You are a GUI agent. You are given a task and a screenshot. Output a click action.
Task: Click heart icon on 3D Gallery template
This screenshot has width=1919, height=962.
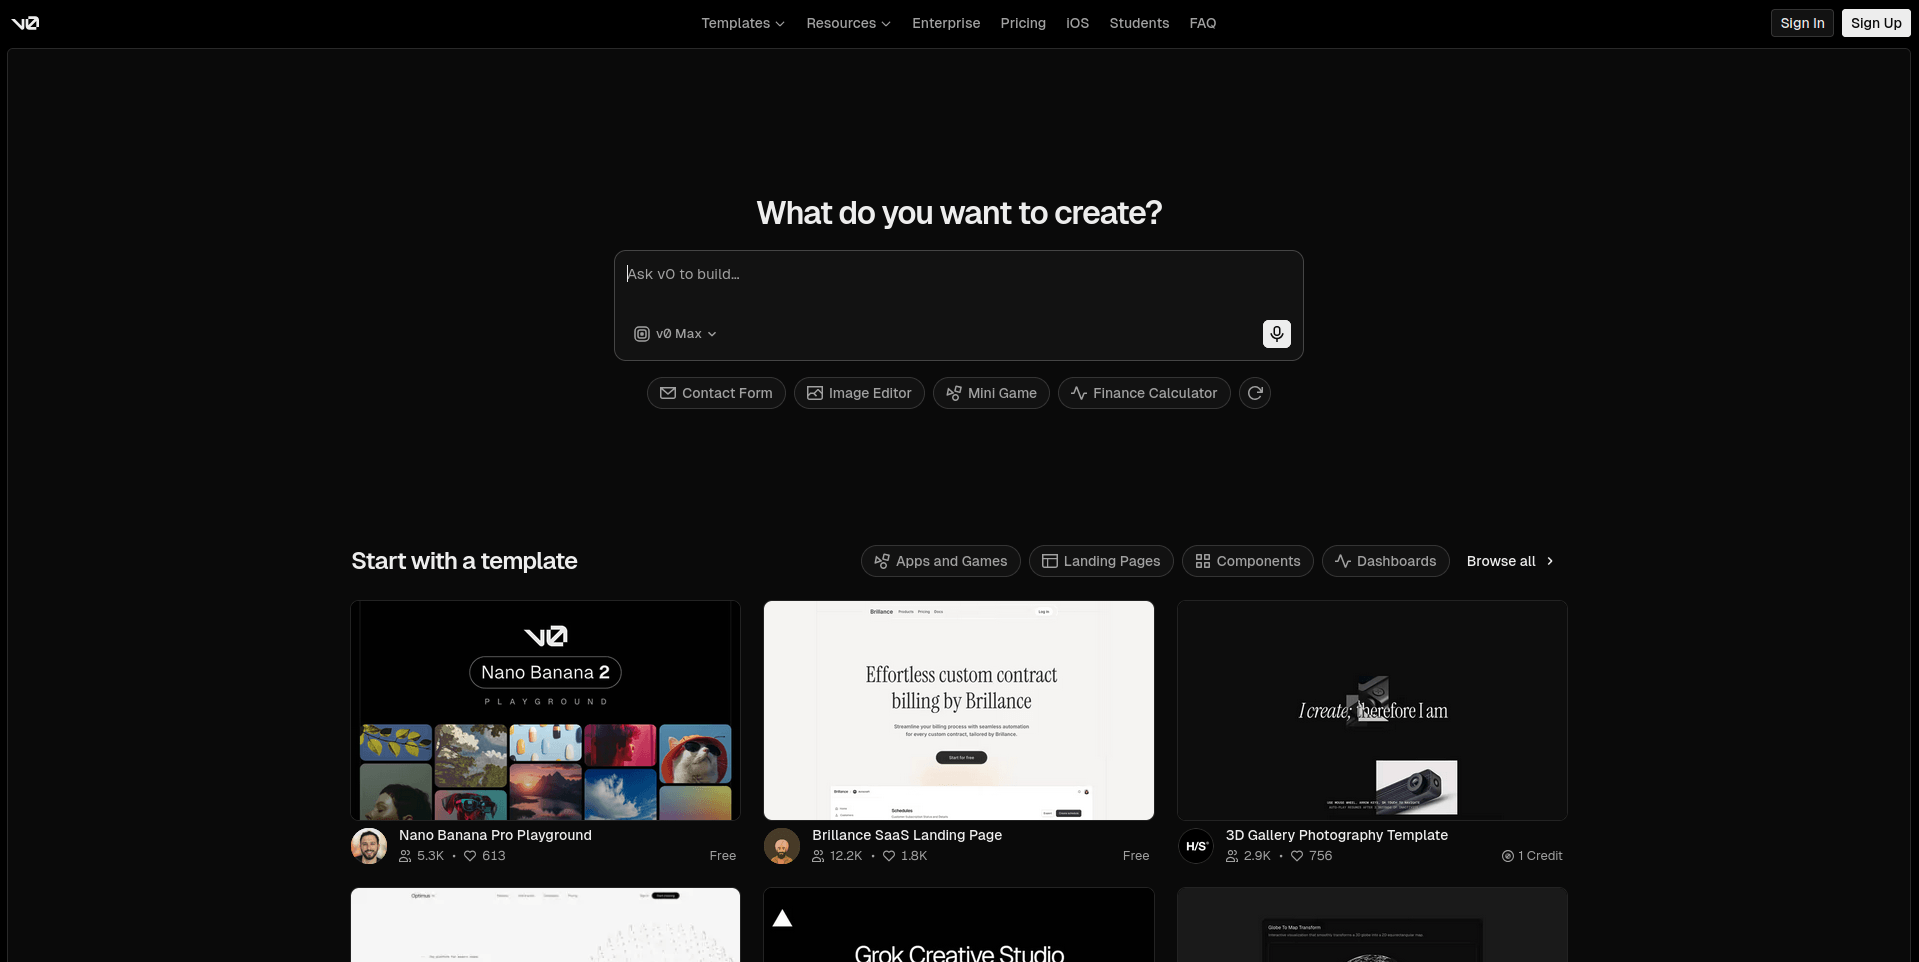1297,856
